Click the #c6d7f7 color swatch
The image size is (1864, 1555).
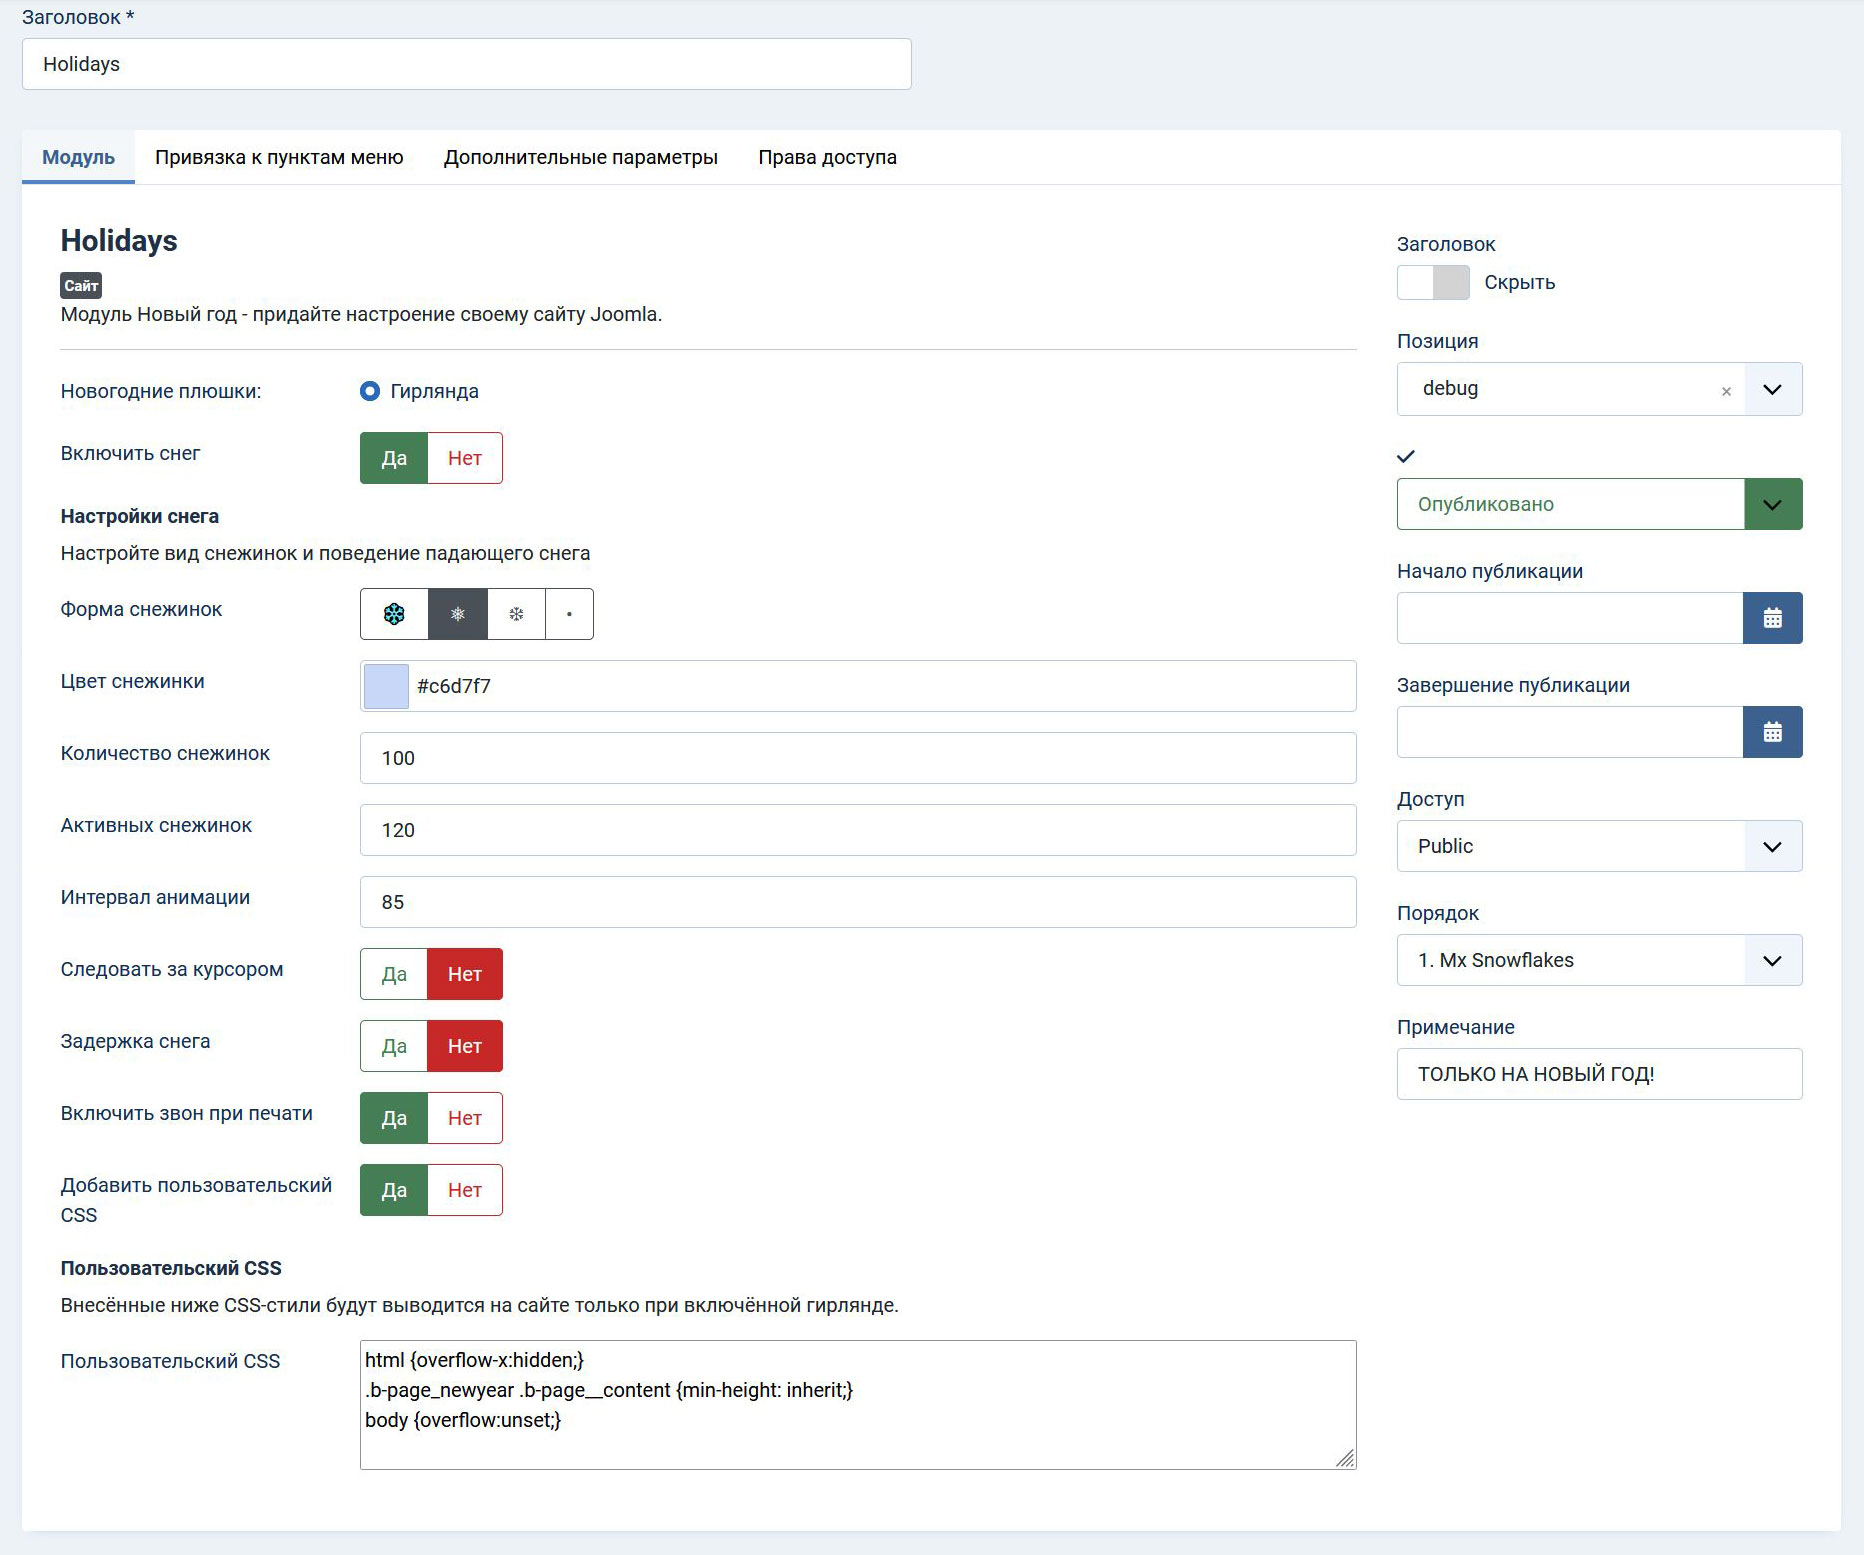click(386, 686)
